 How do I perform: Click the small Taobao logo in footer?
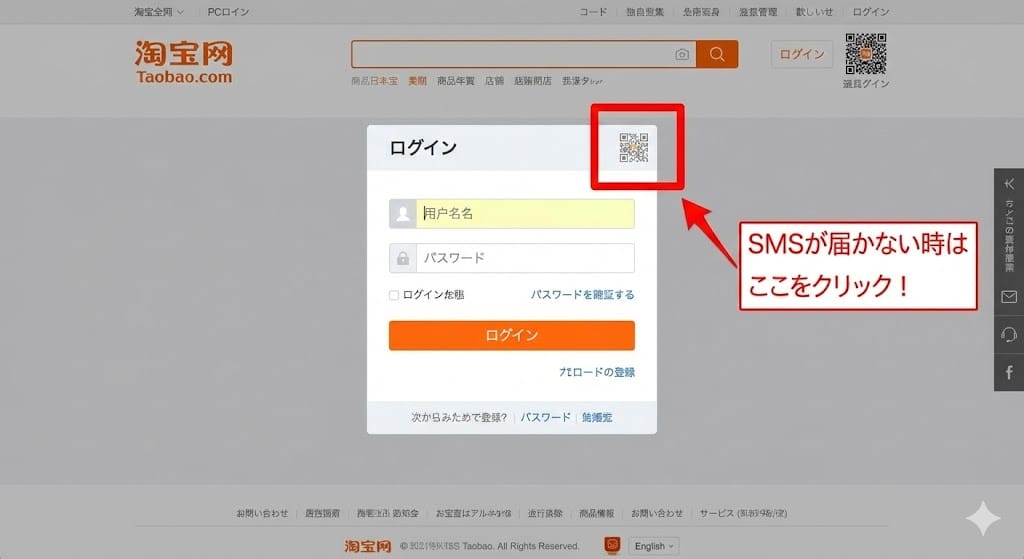368,546
